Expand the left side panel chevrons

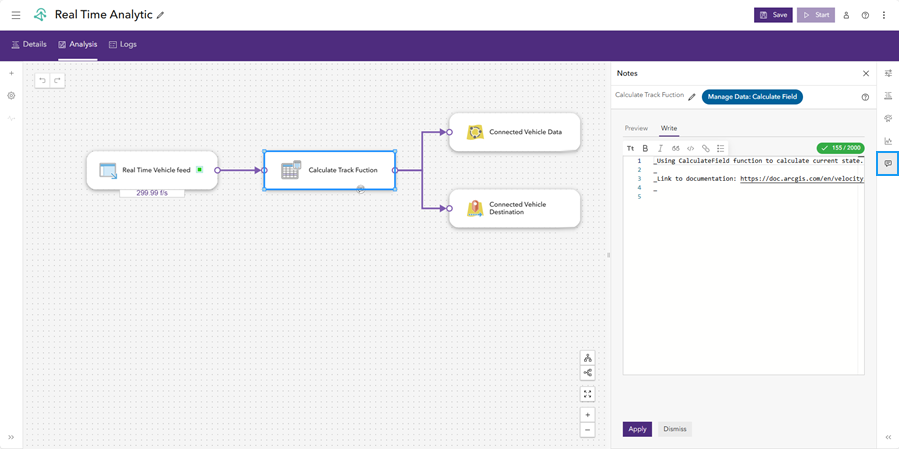pyautogui.click(x=11, y=437)
